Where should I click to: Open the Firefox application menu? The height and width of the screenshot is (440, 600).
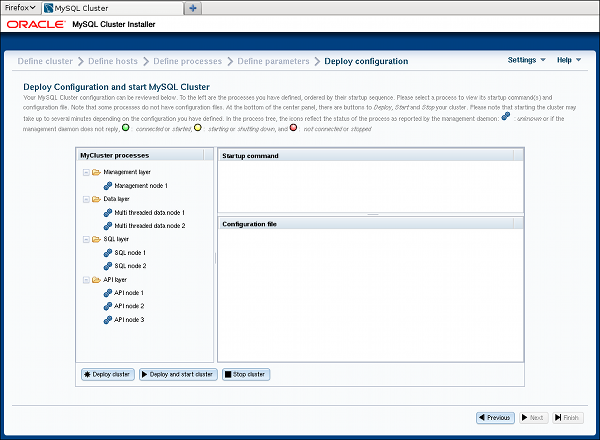(x=20, y=7)
